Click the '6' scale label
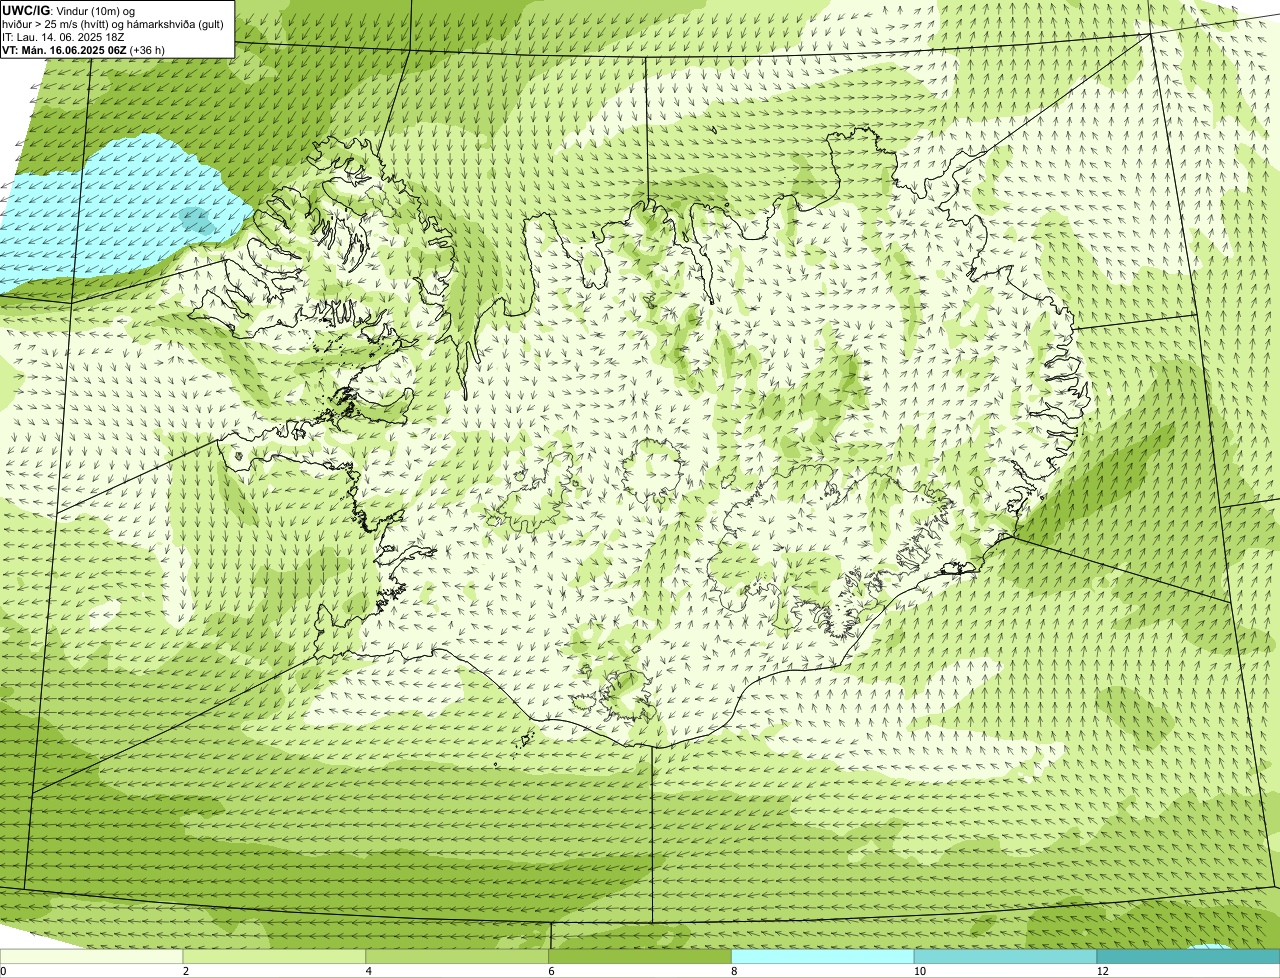Image resolution: width=1280 pixels, height=978 pixels. coord(551,971)
